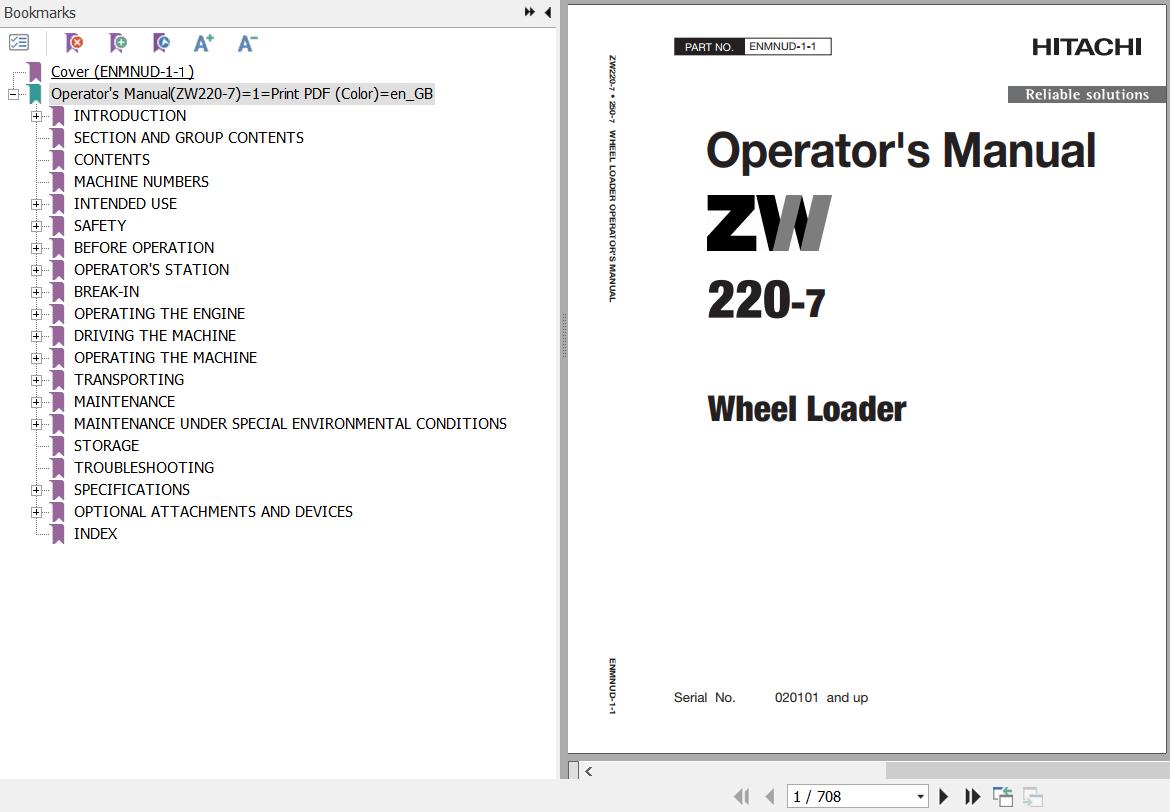Screen dimensions: 1170x812
Task: Click the add new bookmark icon
Action: 118,43
